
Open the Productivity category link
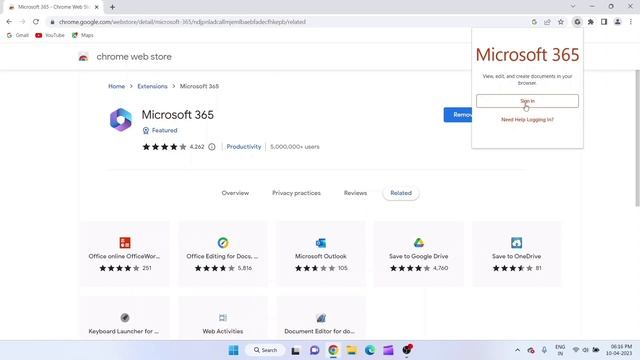click(x=244, y=147)
